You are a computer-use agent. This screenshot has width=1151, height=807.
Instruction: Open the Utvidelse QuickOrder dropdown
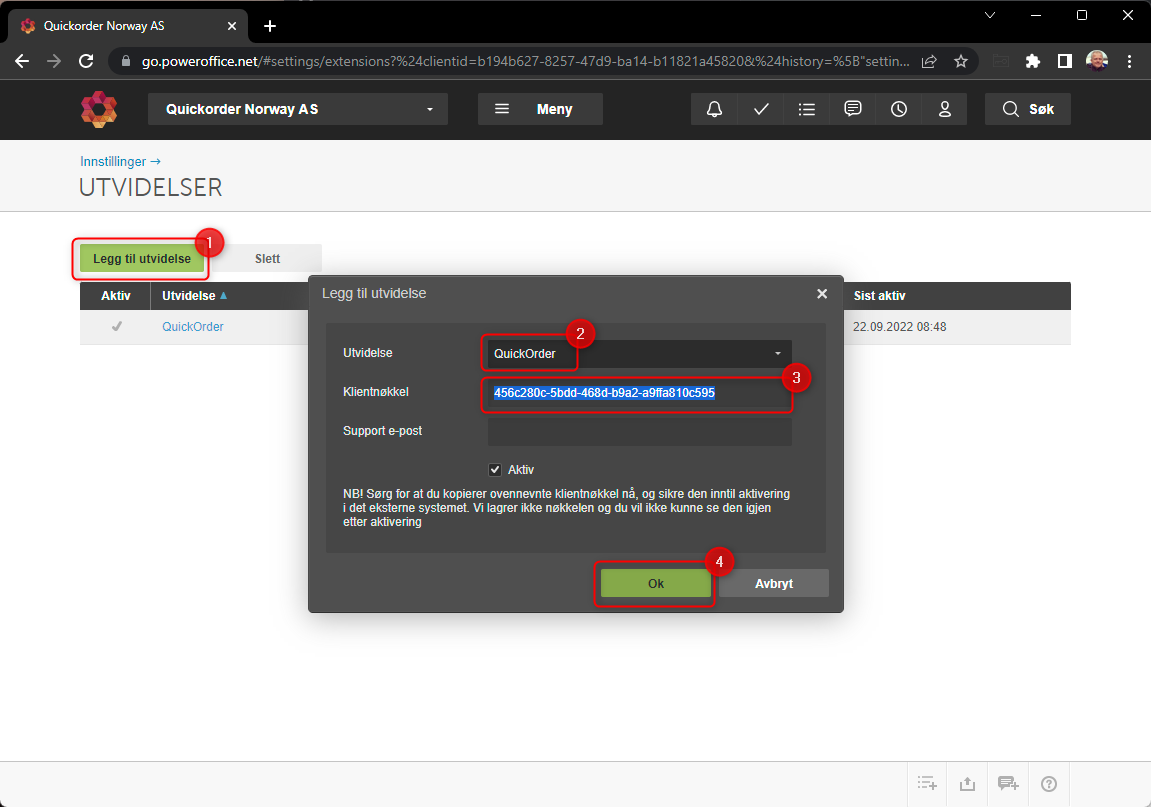(x=639, y=354)
